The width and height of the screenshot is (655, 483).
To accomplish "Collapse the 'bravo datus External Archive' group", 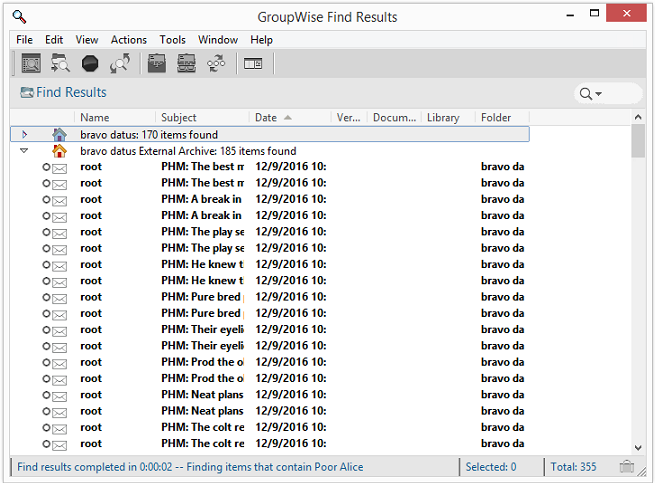I will [24, 151].
